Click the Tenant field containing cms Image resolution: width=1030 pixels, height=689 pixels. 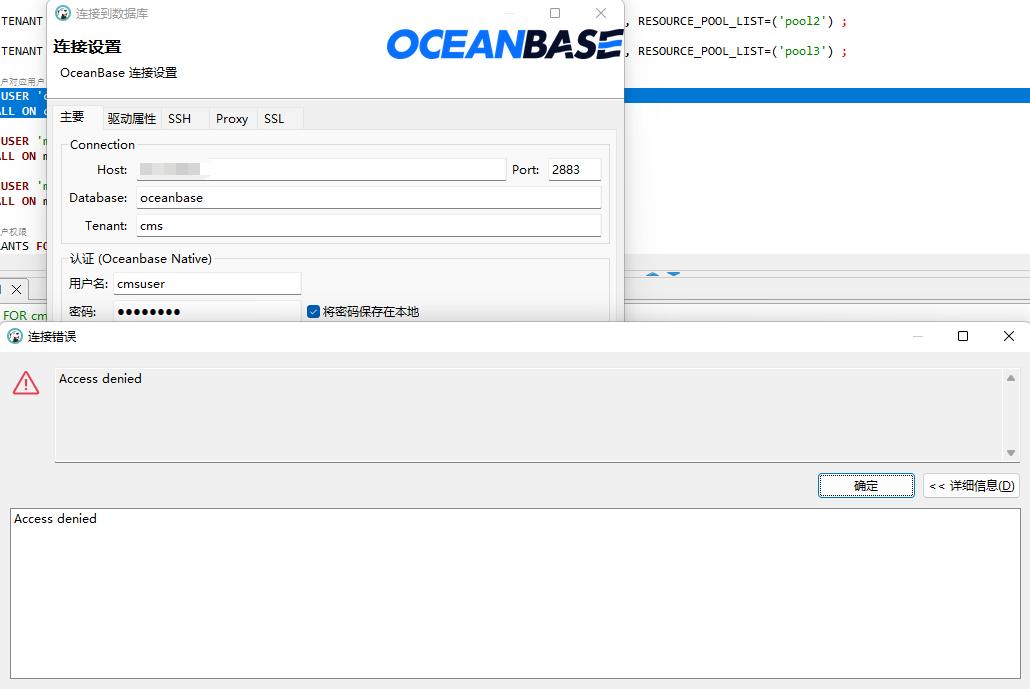click(x=369, y=225)
